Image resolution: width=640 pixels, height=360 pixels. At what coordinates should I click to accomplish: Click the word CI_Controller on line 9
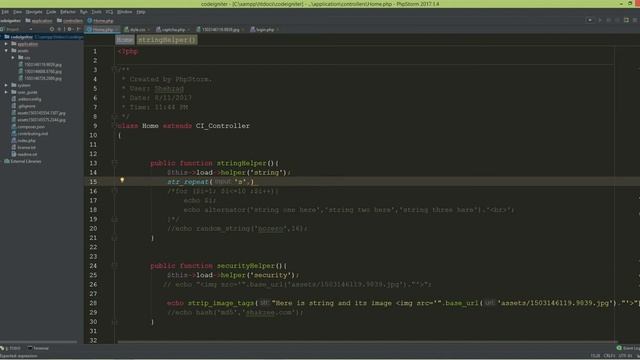pos(223,126)
